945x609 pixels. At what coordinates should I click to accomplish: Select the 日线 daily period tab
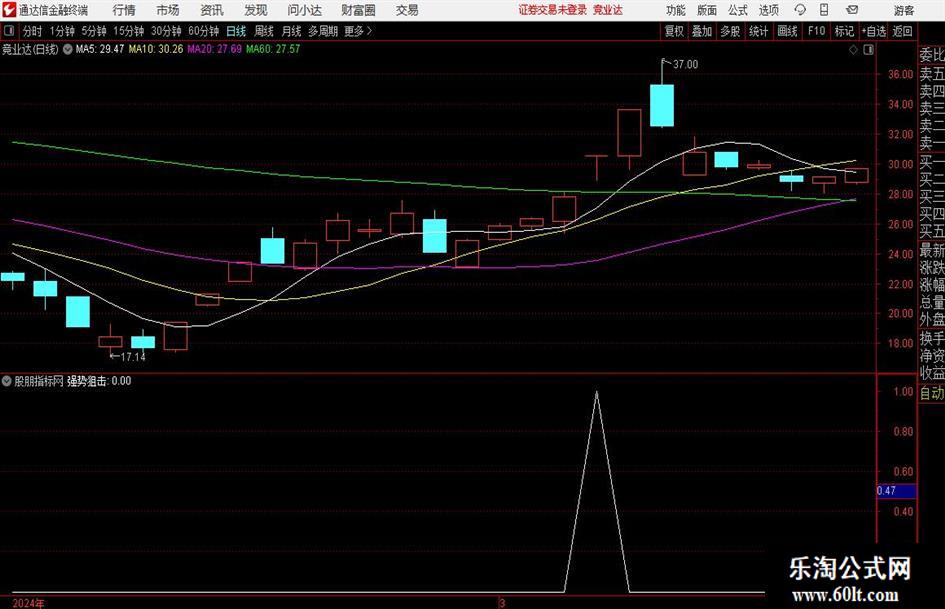click(x=236, y=31)
